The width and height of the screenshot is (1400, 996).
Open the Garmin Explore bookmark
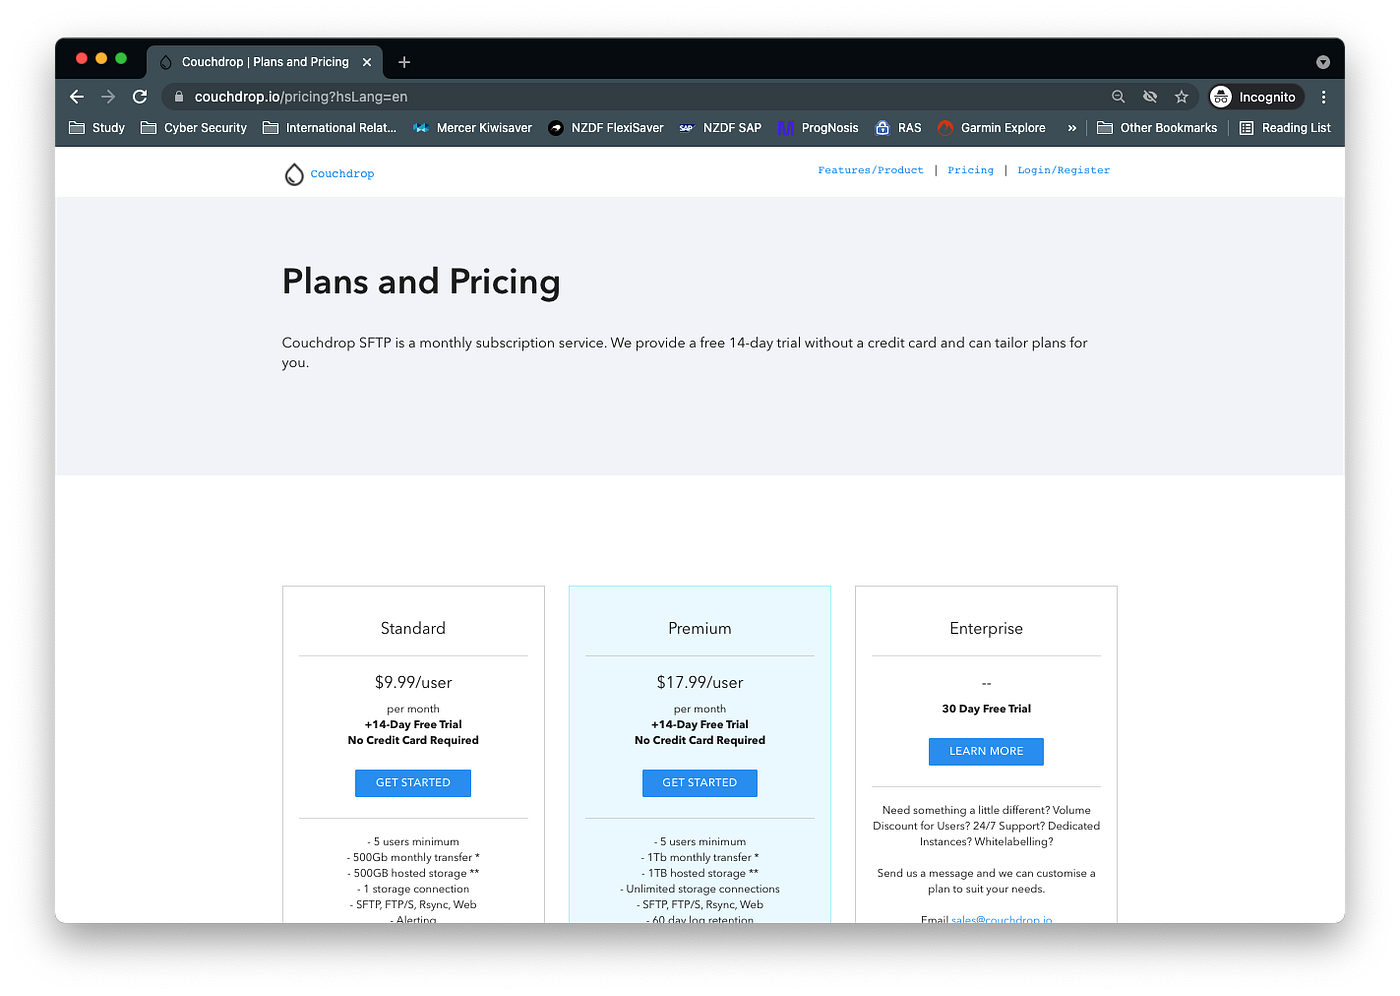tap(991, 127)
